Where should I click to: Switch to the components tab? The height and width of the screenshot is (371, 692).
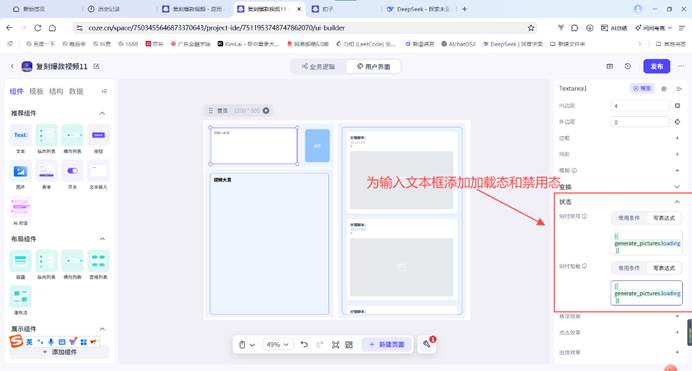pyautogui.click(x=16, y=91)
